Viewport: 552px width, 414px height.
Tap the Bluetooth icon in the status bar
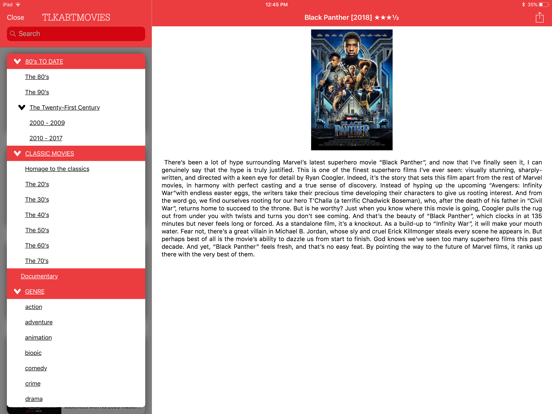[x=523, y=5]
